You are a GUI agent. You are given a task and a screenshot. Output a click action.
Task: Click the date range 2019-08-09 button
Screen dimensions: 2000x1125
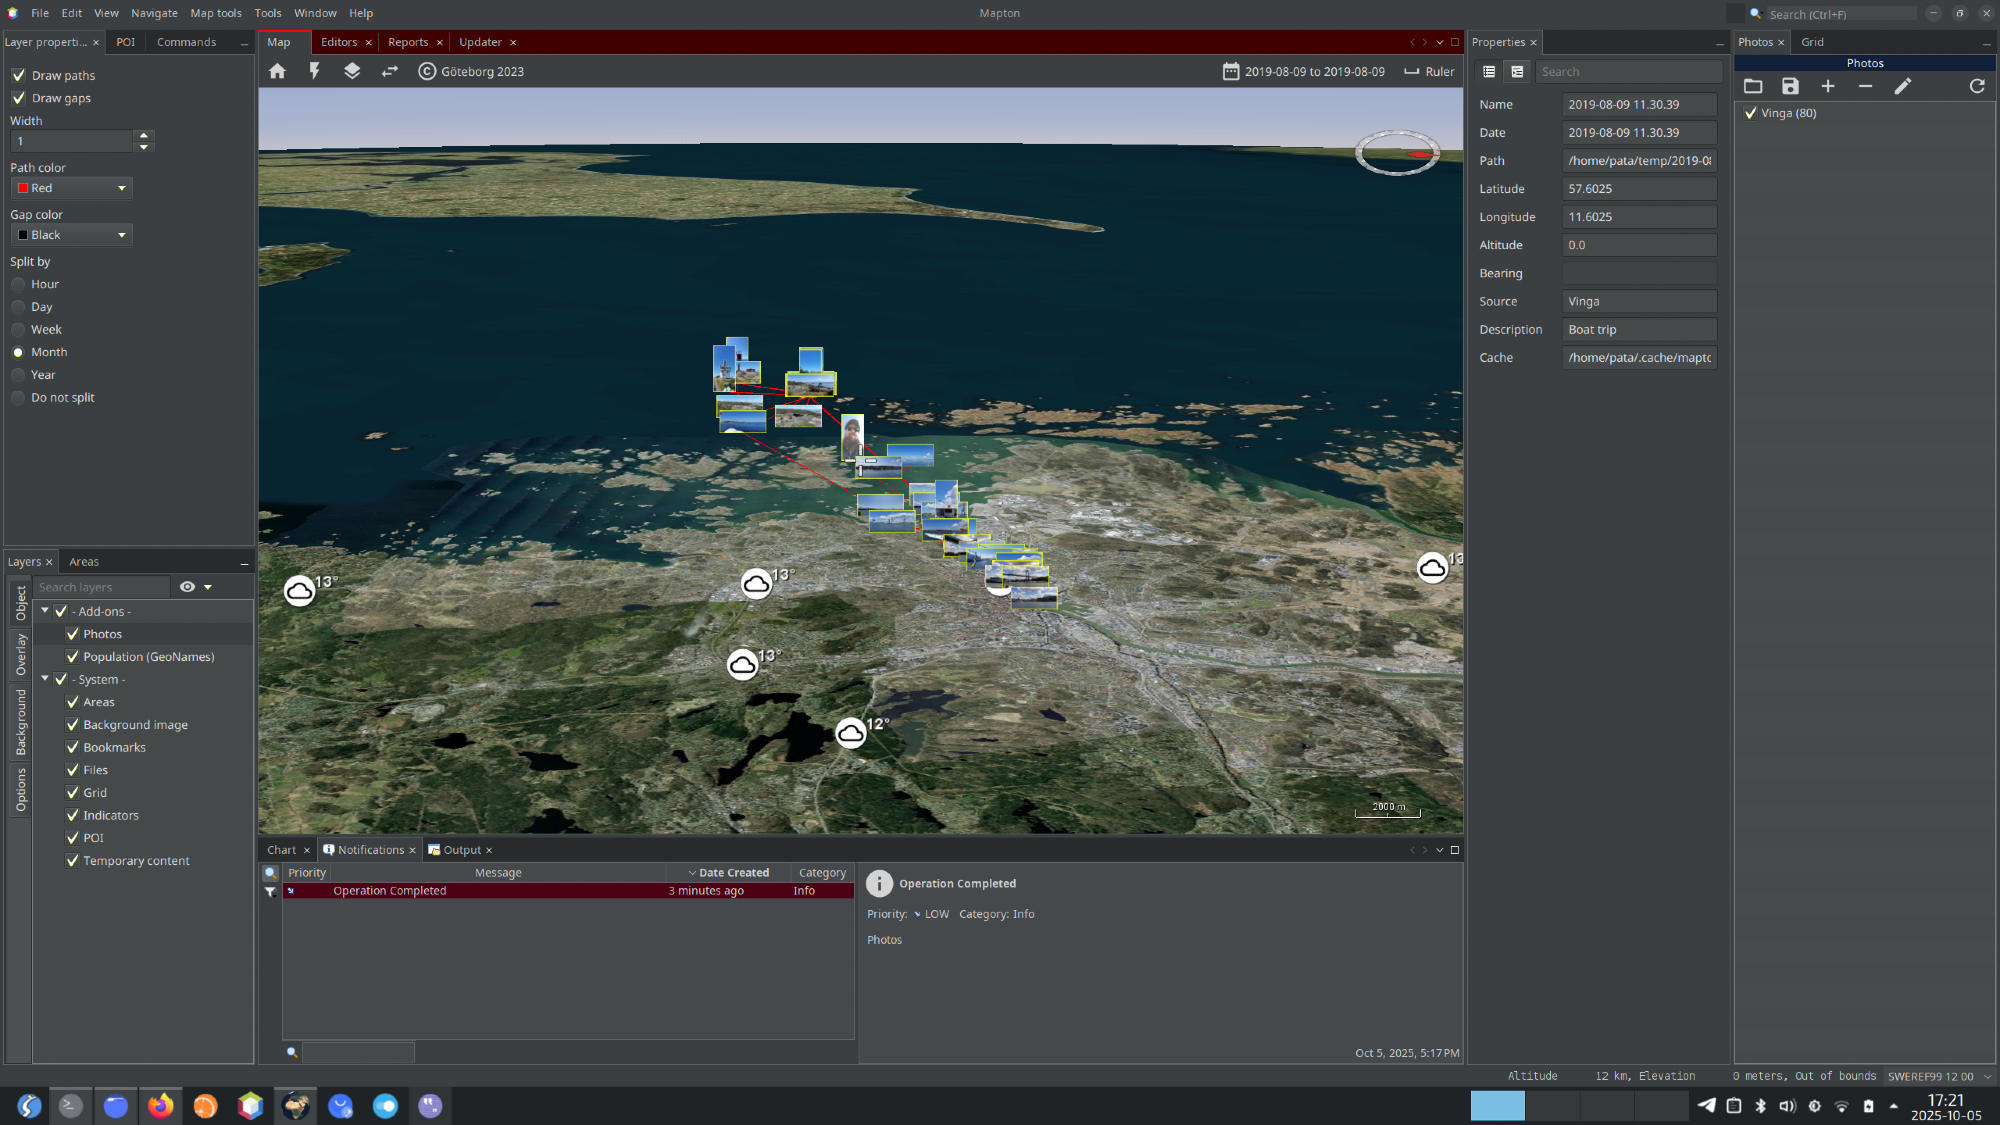[x=1304, y=72]
